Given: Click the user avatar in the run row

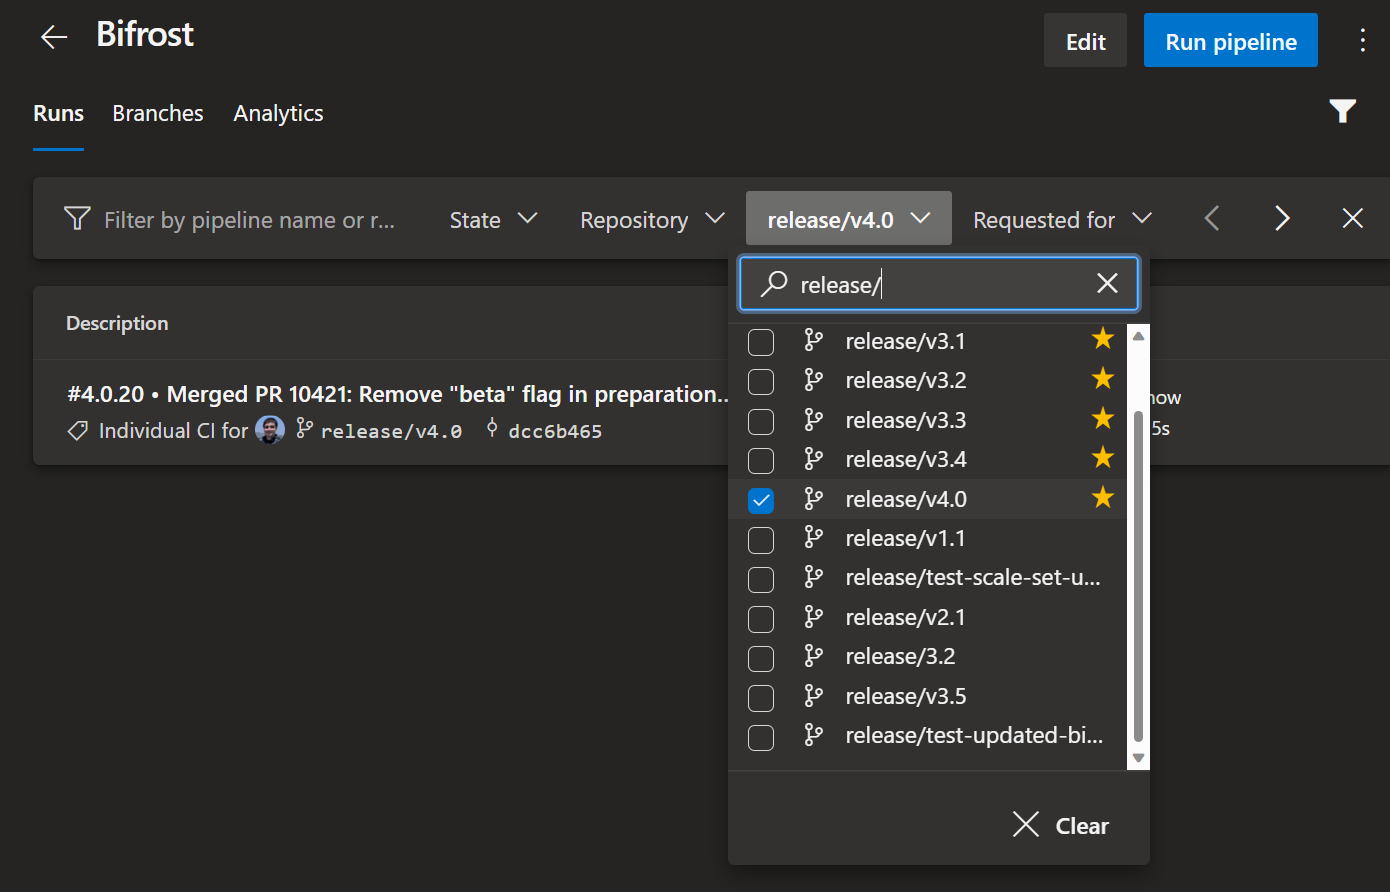Looking at the screenshot, I should tap(270, 430).
